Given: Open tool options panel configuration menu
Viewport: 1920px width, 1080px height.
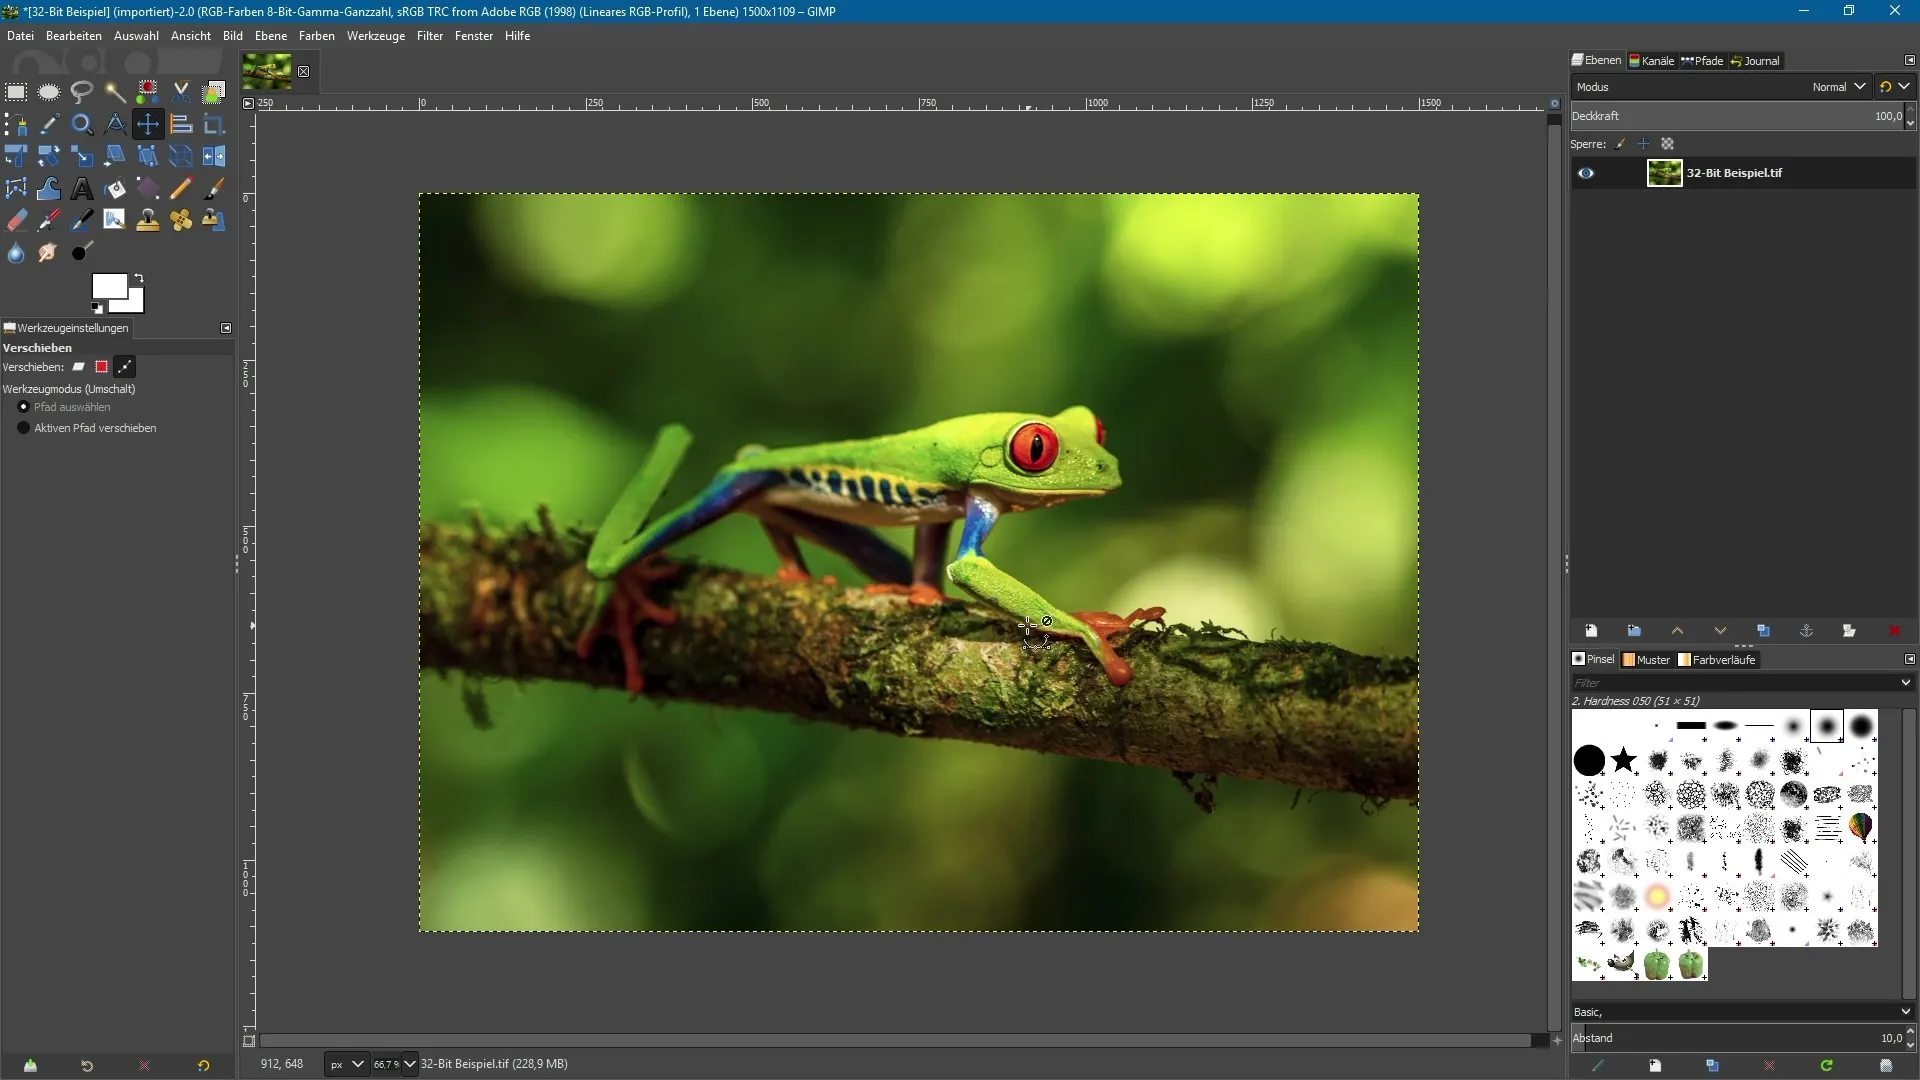Looking at the screenshot, I should 226,328.
